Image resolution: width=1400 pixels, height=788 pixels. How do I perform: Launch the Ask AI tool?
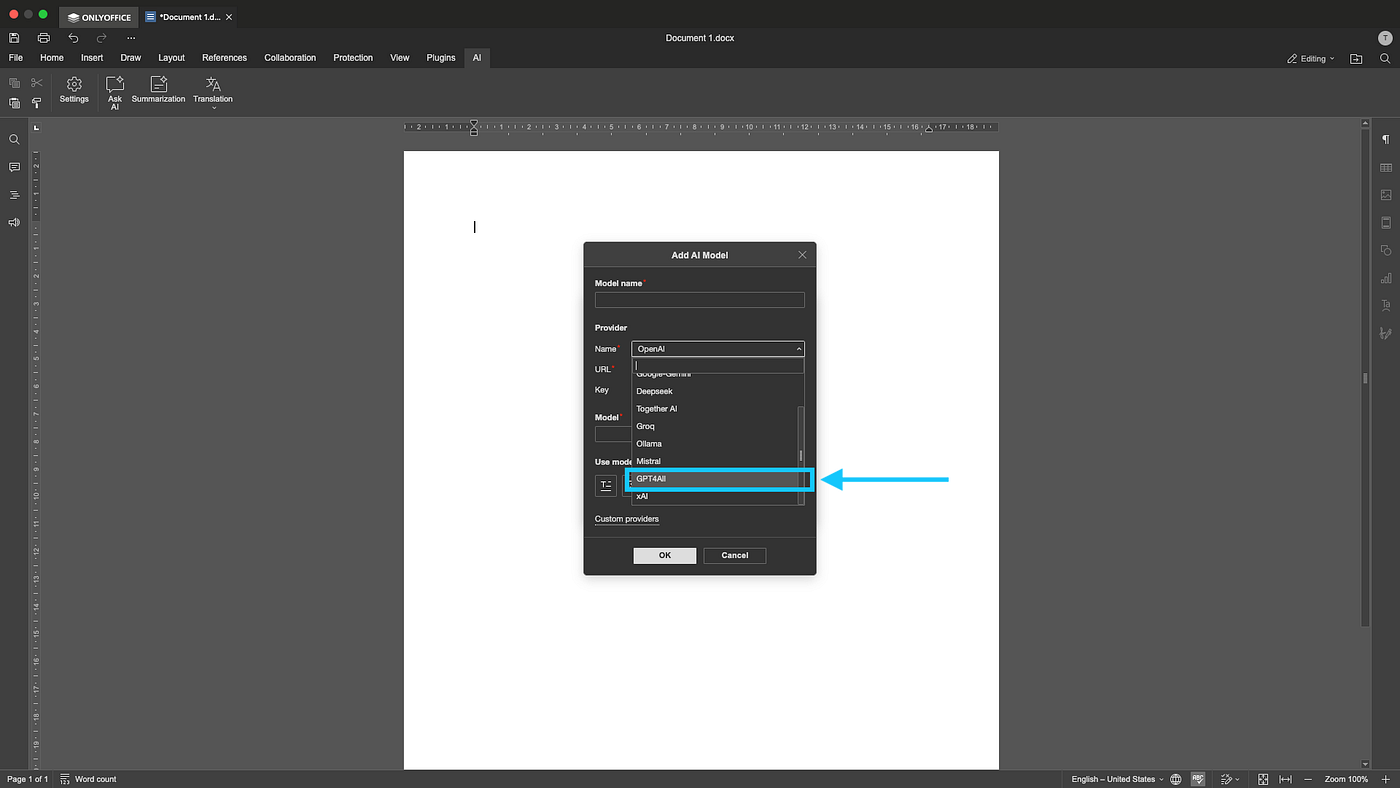point(115,93)
